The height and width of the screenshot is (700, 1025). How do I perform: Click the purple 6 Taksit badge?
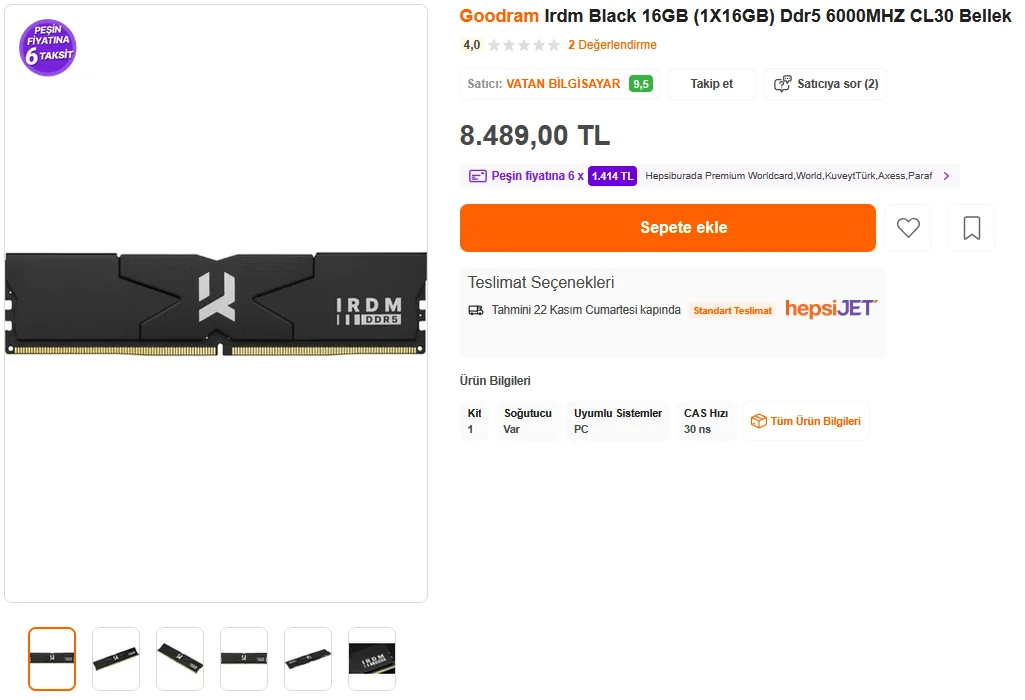point(48,48)
